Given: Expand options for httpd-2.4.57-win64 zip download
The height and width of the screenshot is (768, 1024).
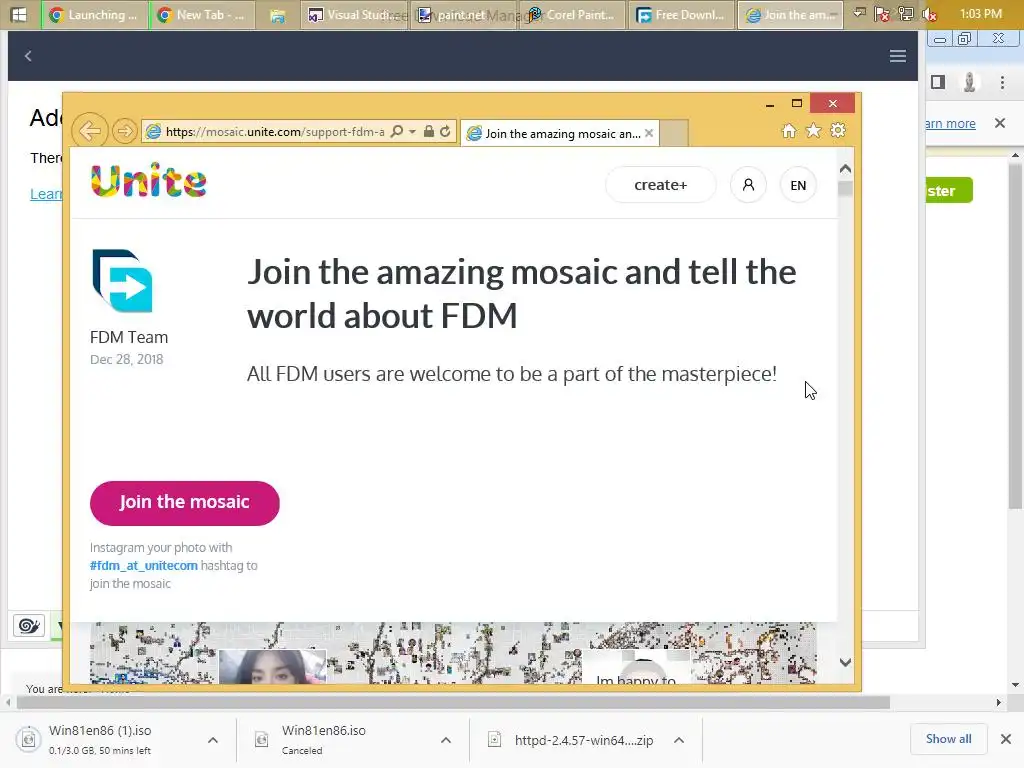Looking at the screenshot, I should (x=679, y=740).
